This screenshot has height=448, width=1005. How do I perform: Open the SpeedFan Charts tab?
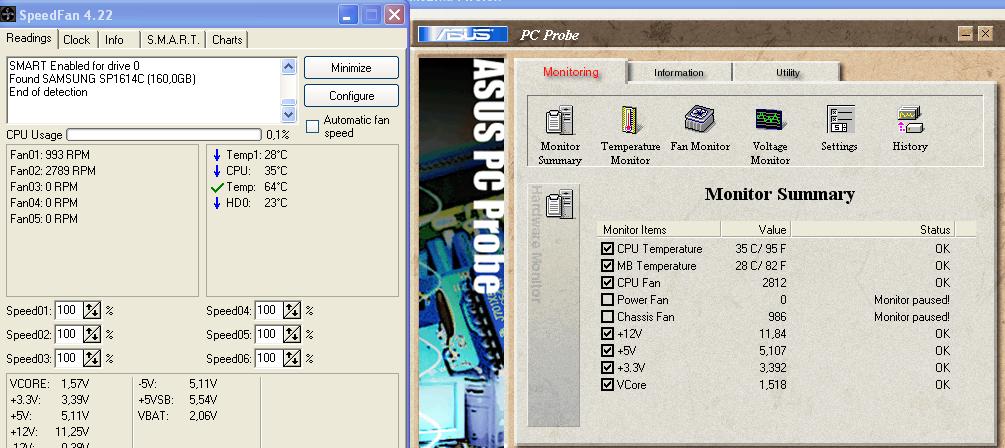coord(227,40)
